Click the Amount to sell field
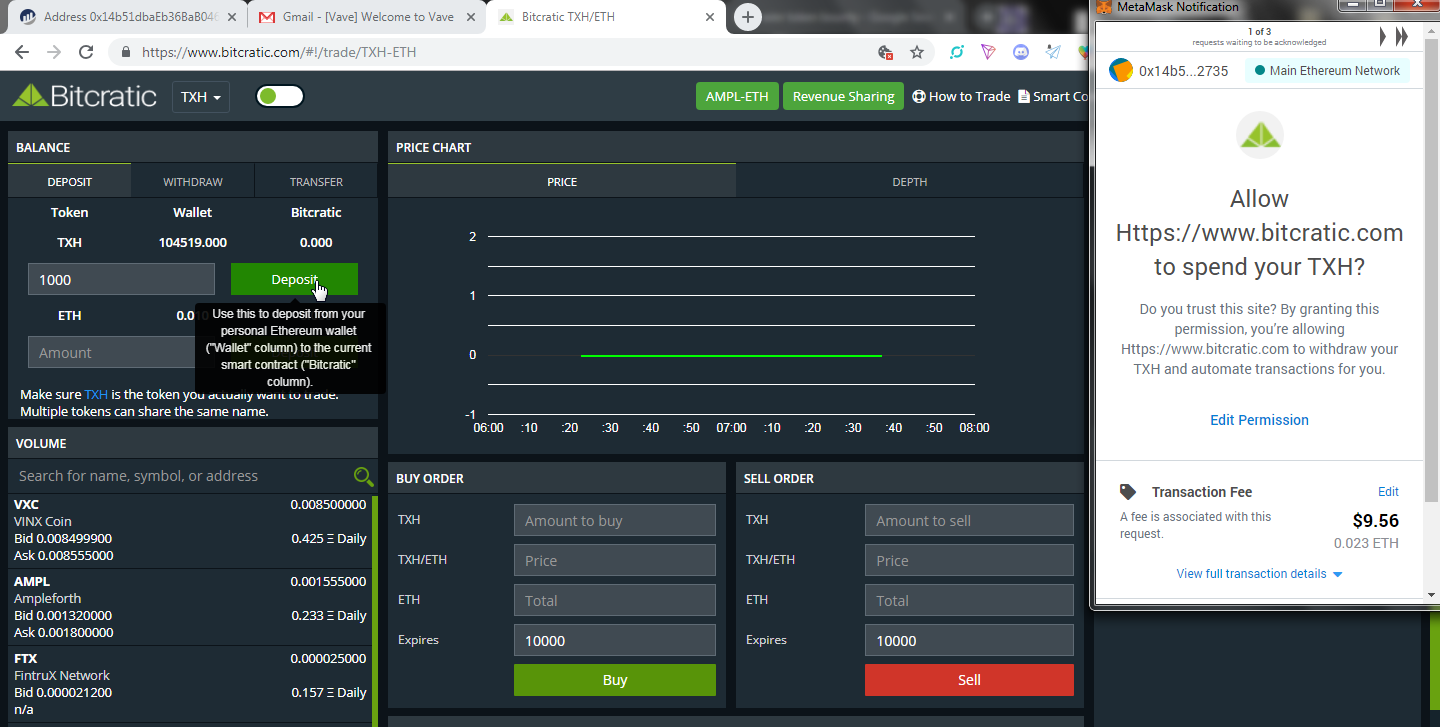 969,520
